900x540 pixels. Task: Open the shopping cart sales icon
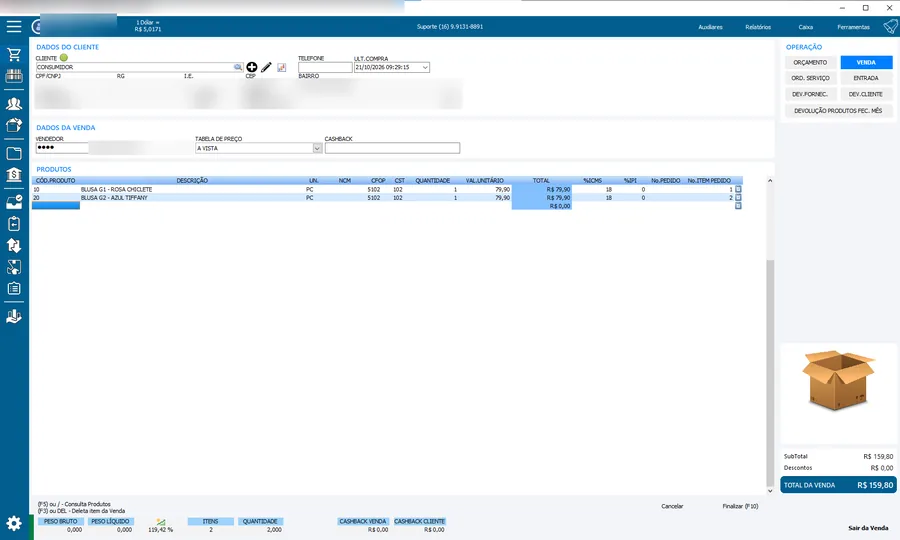(14, 55)
